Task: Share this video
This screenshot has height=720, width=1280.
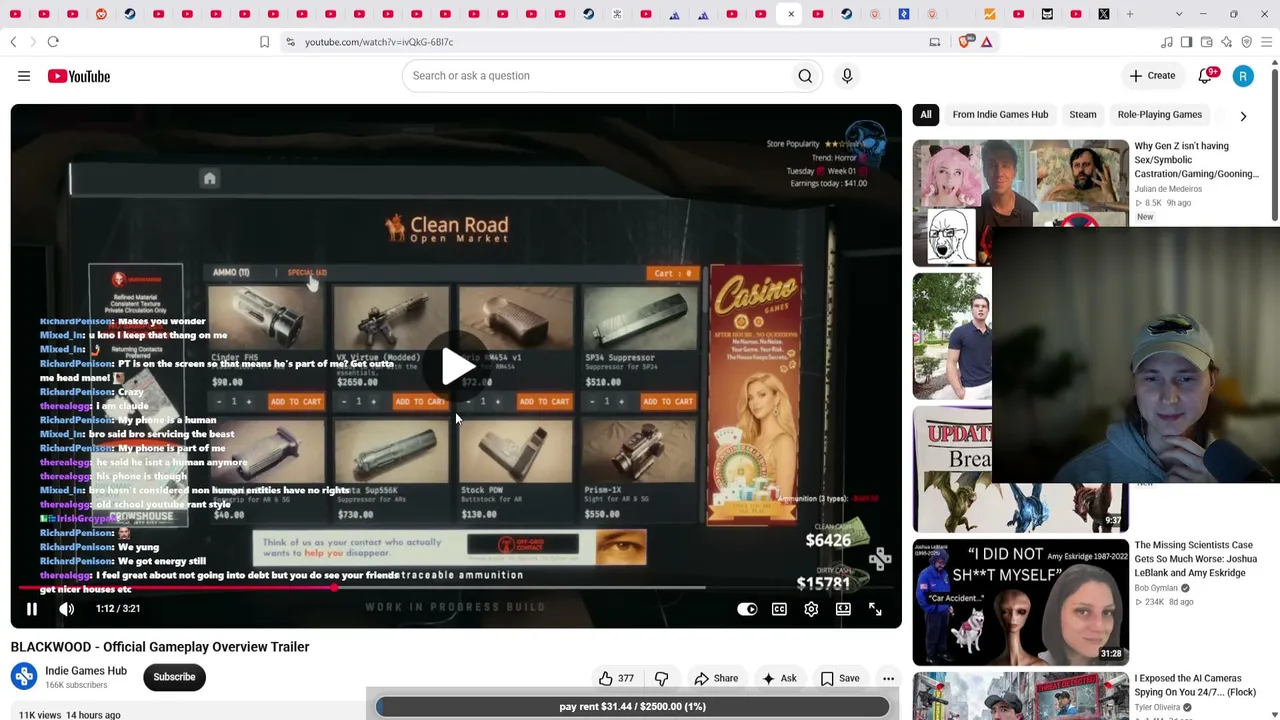Action: click(716, 679)
